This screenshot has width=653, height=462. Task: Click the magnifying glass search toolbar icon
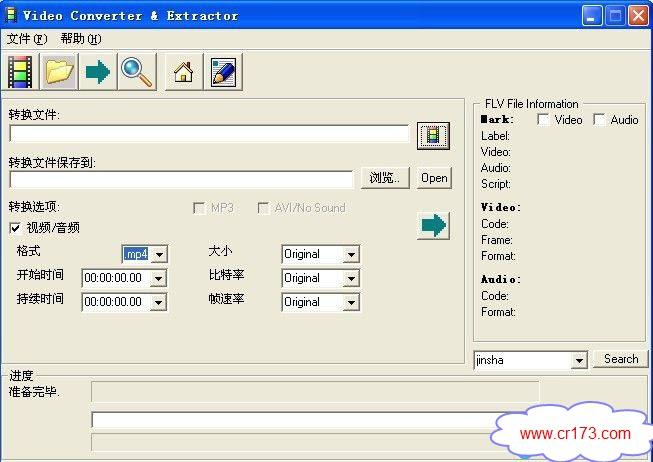pyautogui.click(x=137, y=72)
